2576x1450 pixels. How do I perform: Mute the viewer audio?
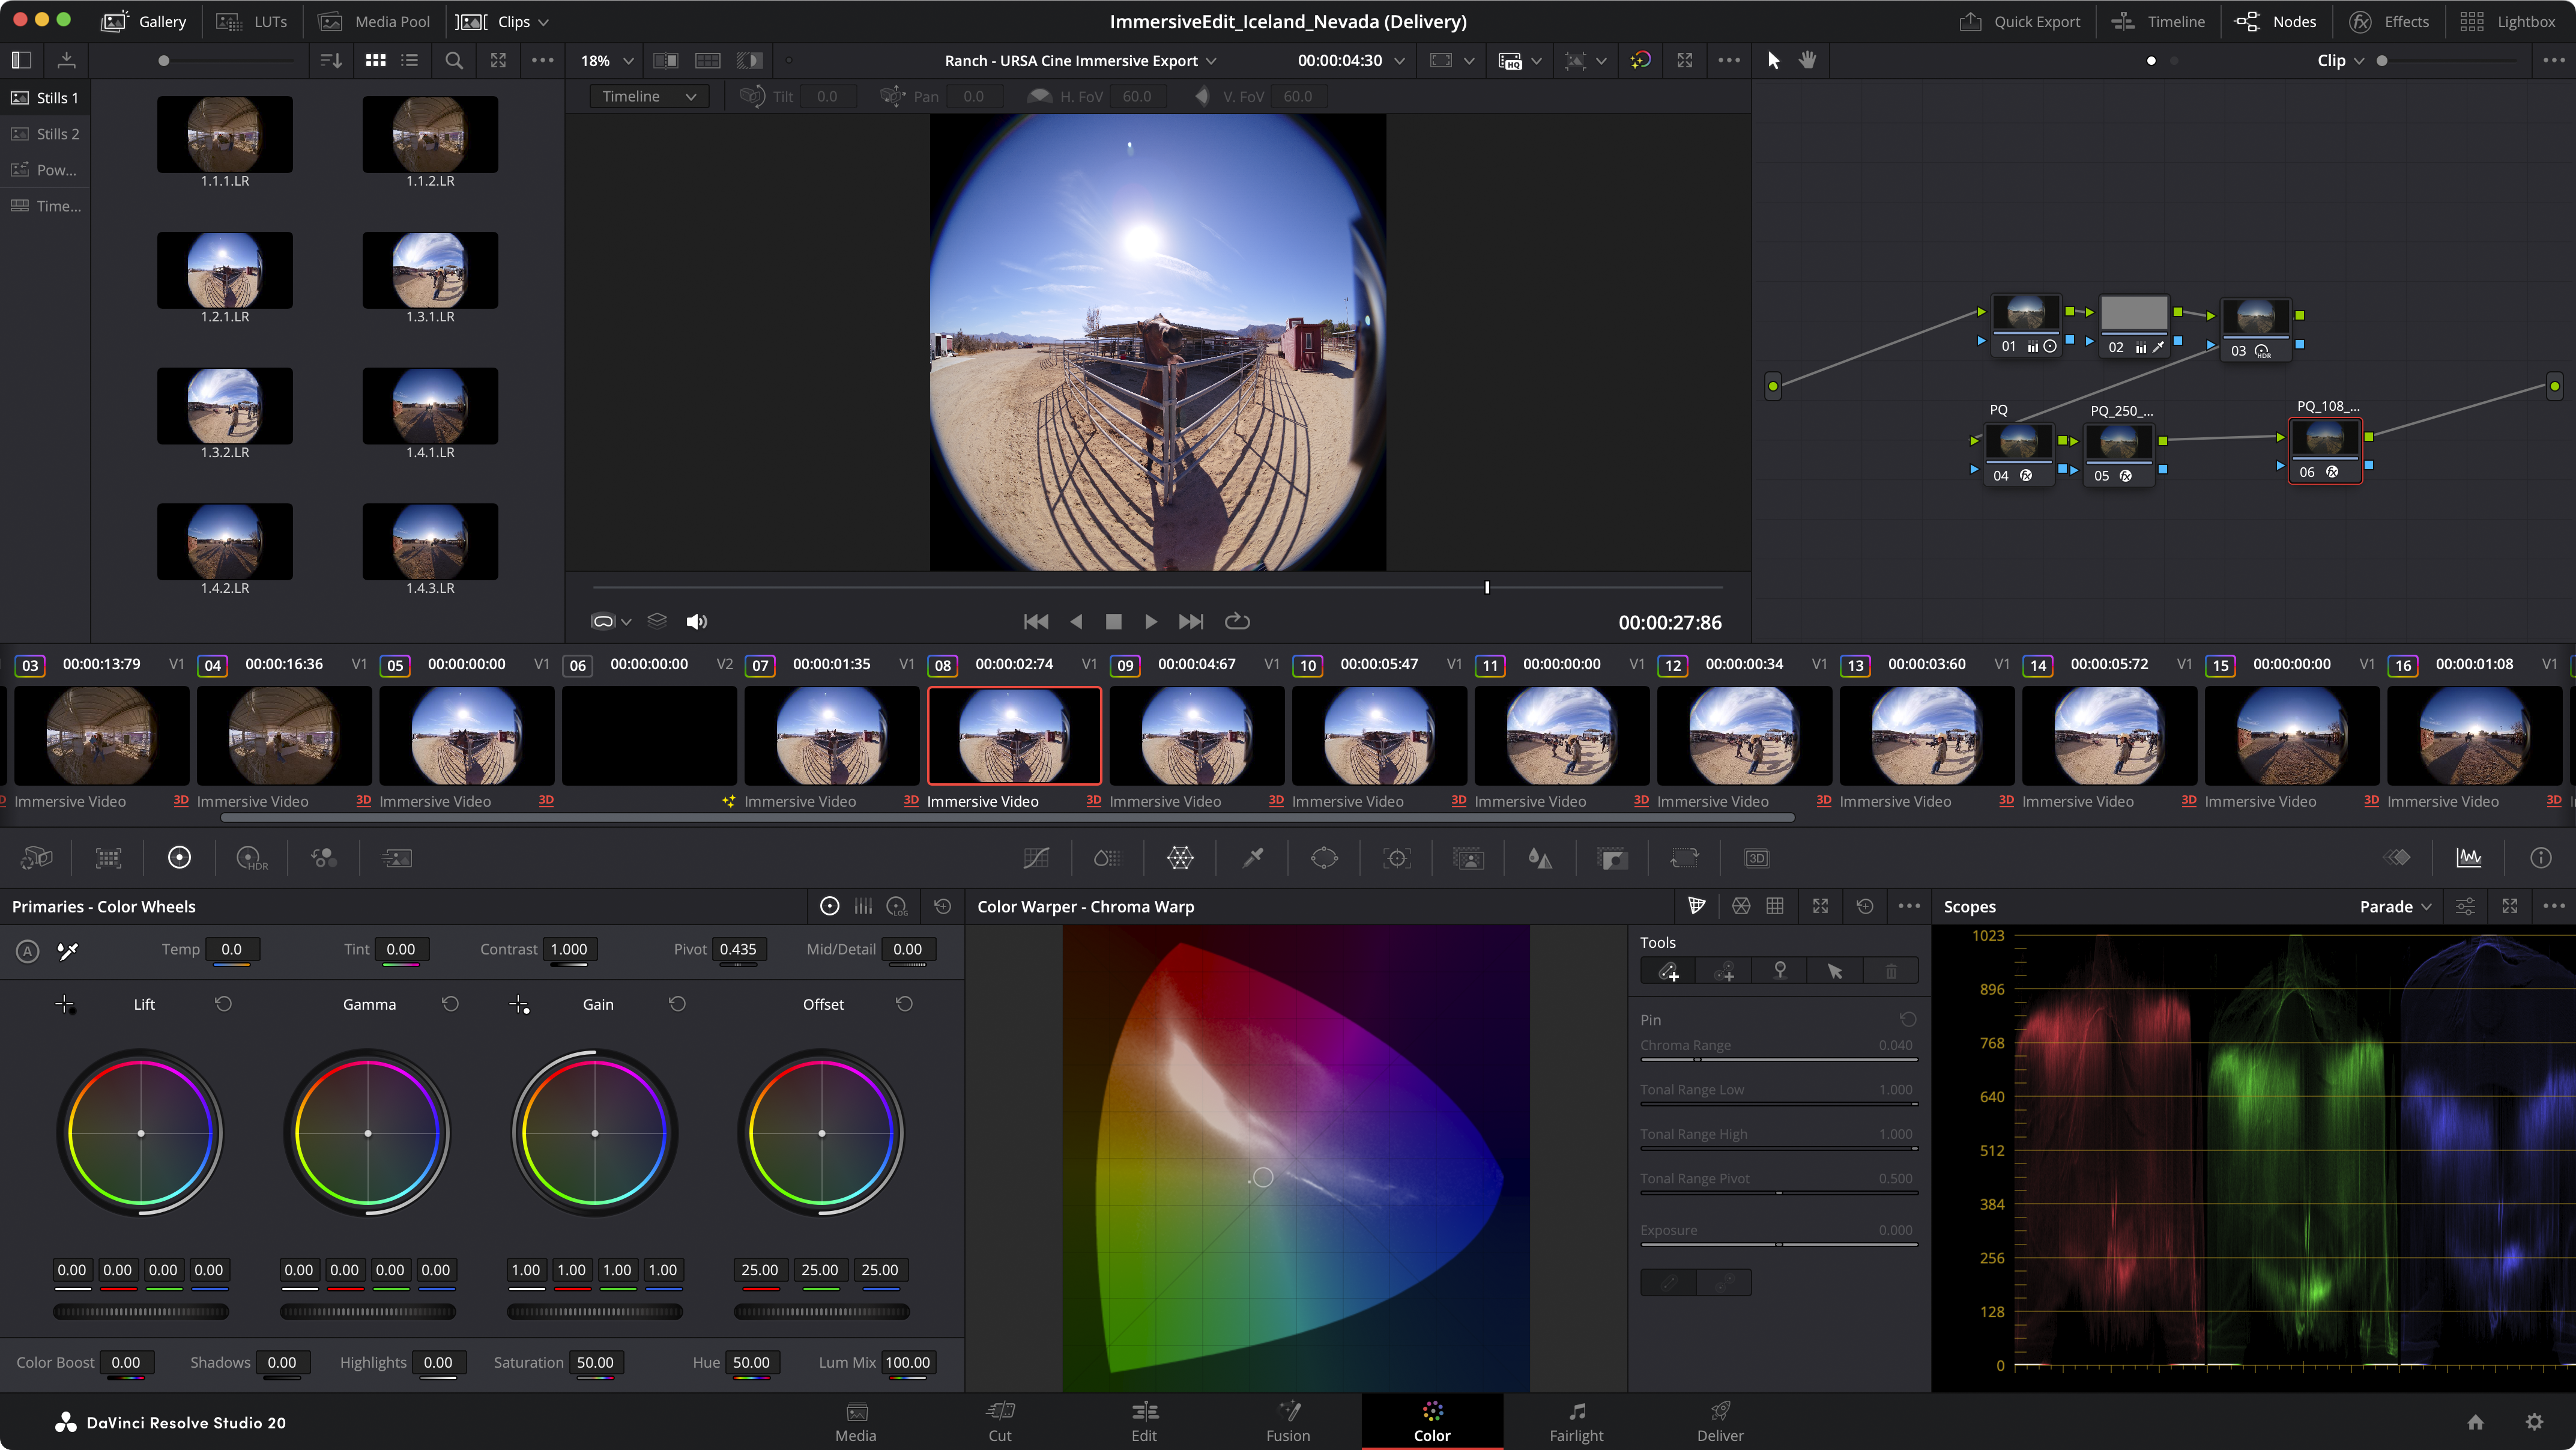pyautogui.click(x=697, y=620)
